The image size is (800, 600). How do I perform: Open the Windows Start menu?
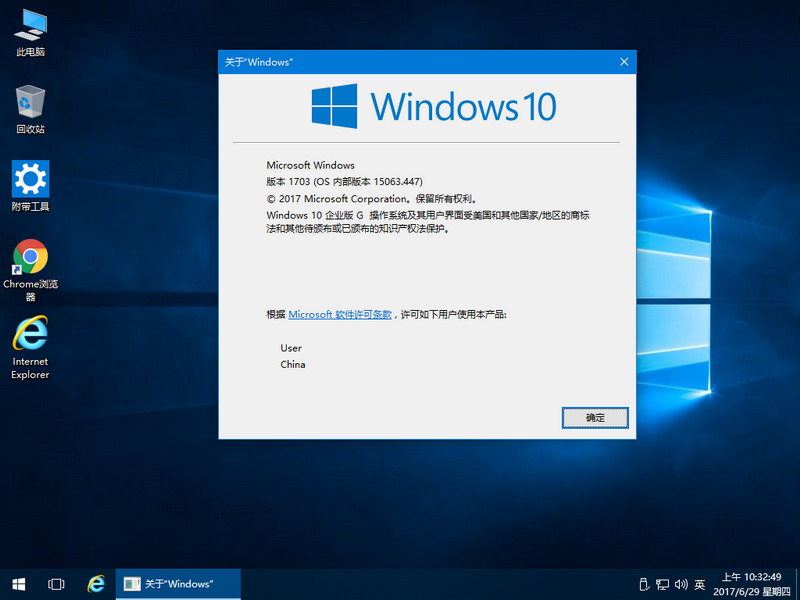pos(19,584)
